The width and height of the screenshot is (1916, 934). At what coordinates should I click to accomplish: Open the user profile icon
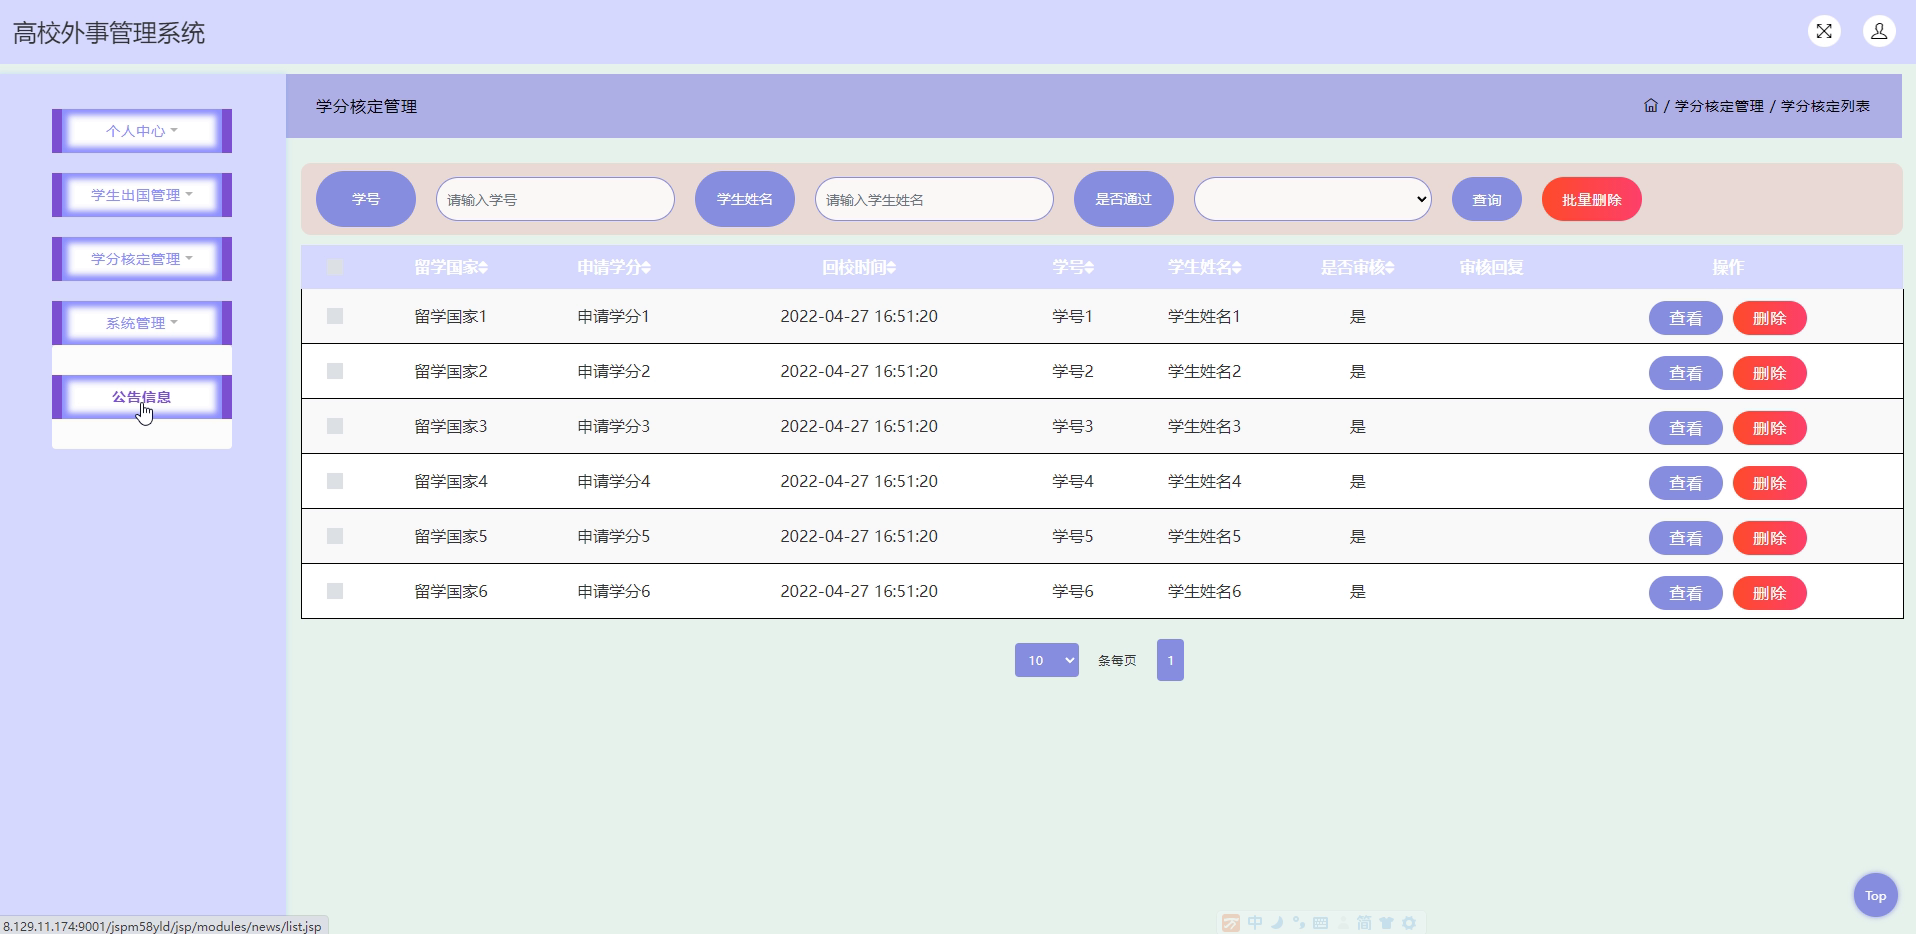tap(1879, 31)
